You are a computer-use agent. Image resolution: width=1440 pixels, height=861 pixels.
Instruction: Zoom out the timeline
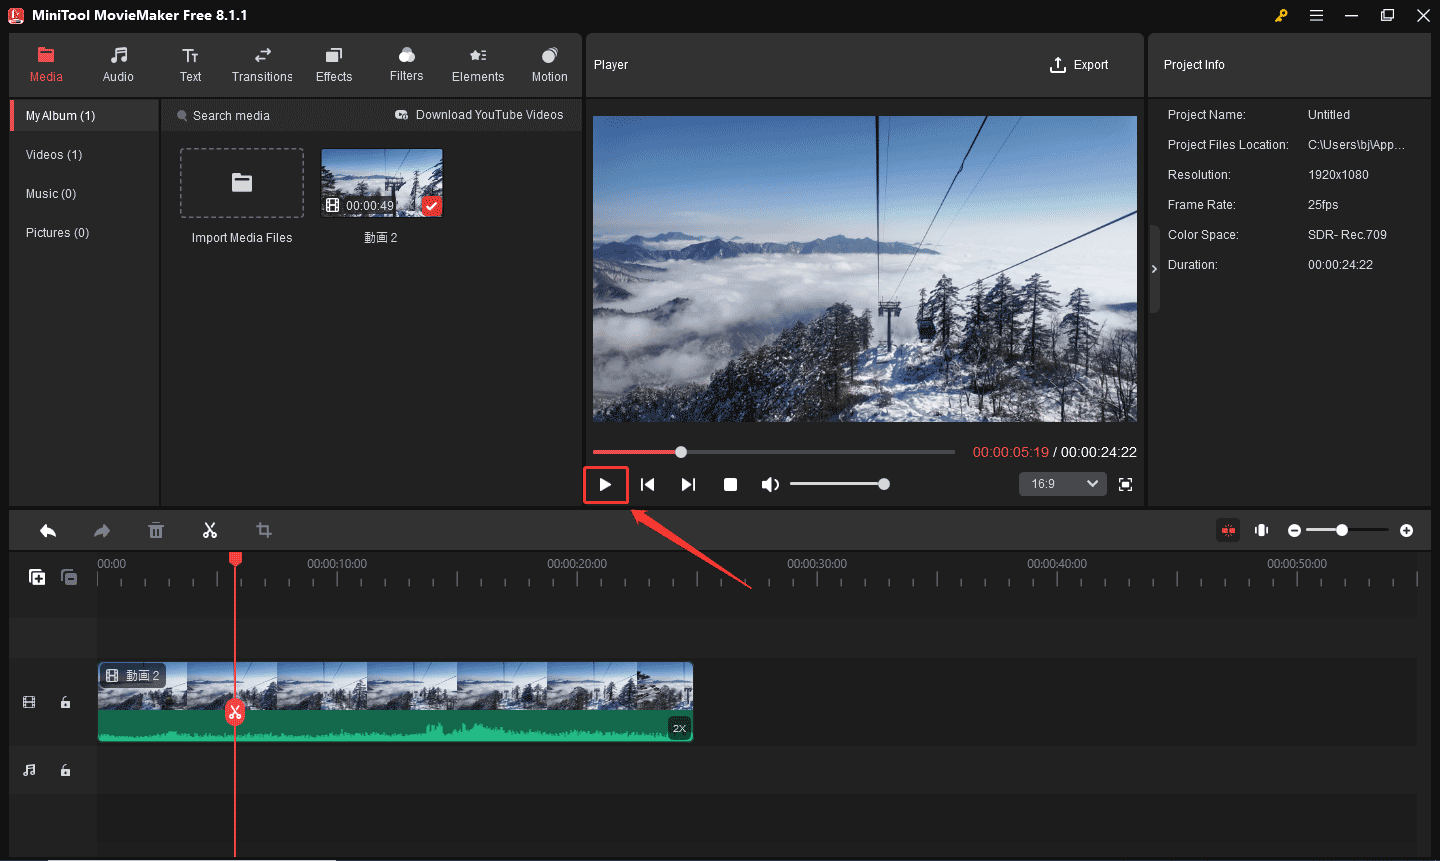click(1294, 530)
